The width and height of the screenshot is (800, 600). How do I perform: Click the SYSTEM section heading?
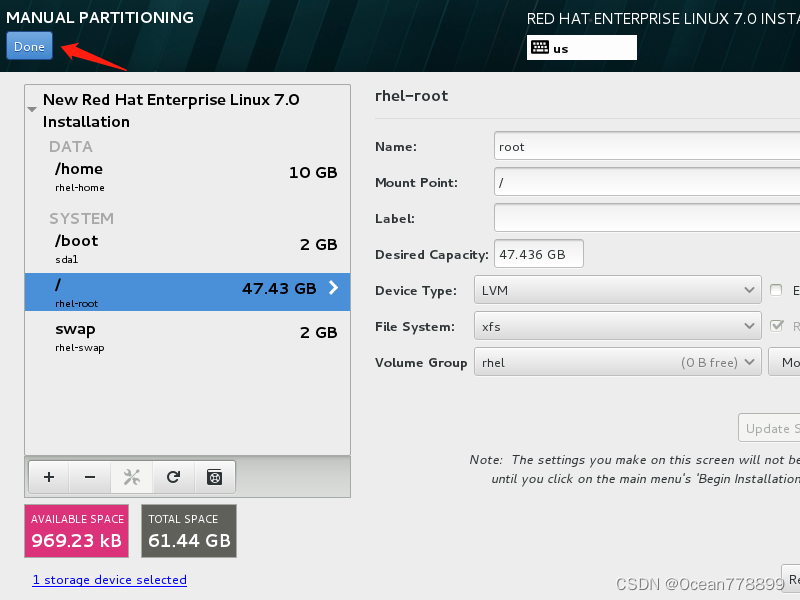click(x=82, y=219)
